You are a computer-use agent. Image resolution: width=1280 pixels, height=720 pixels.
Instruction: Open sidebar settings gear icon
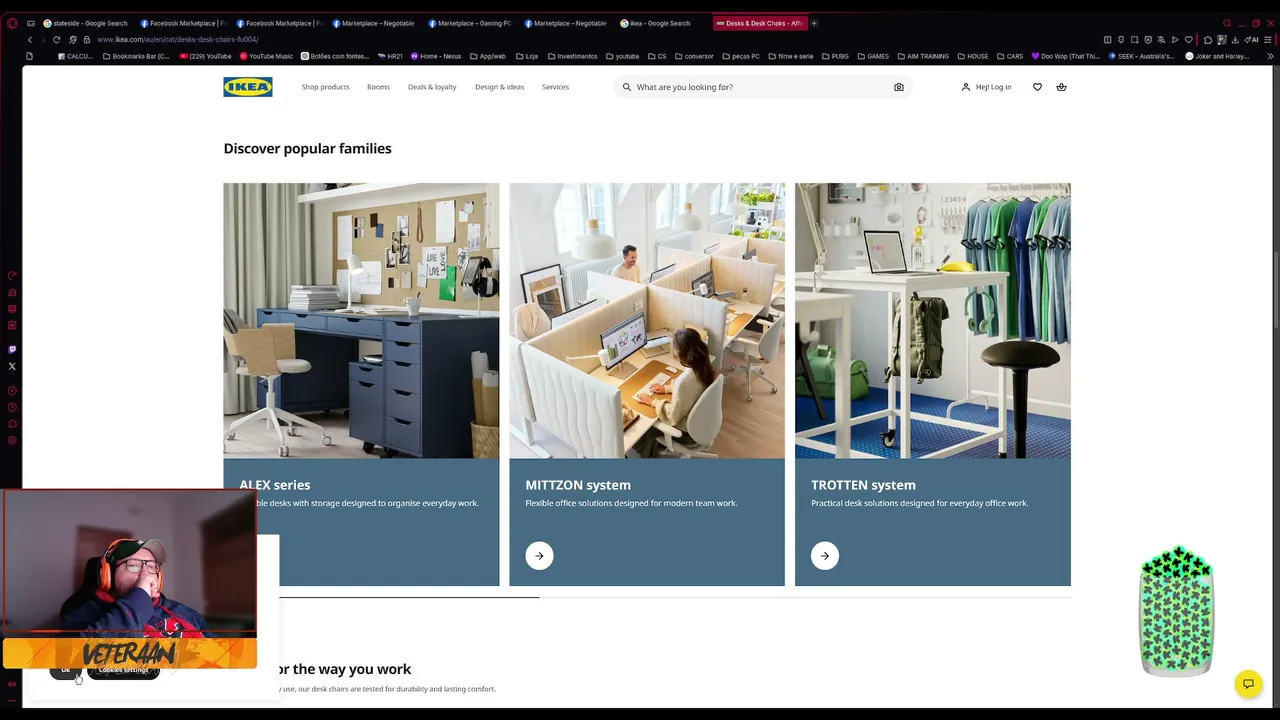12,440
